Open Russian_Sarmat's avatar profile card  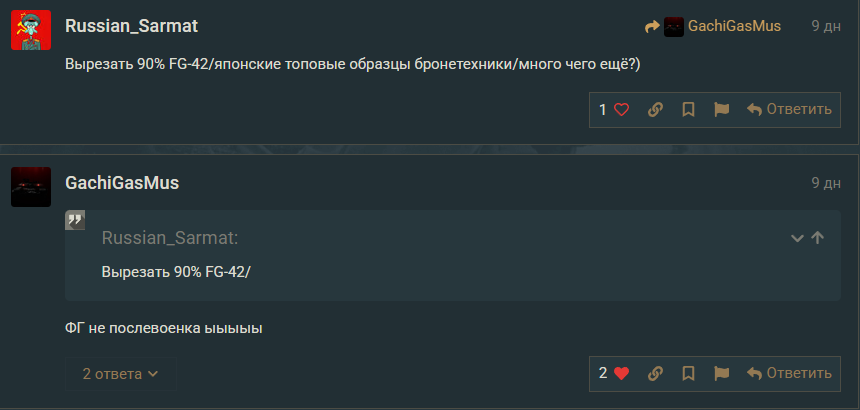(31, 30)
